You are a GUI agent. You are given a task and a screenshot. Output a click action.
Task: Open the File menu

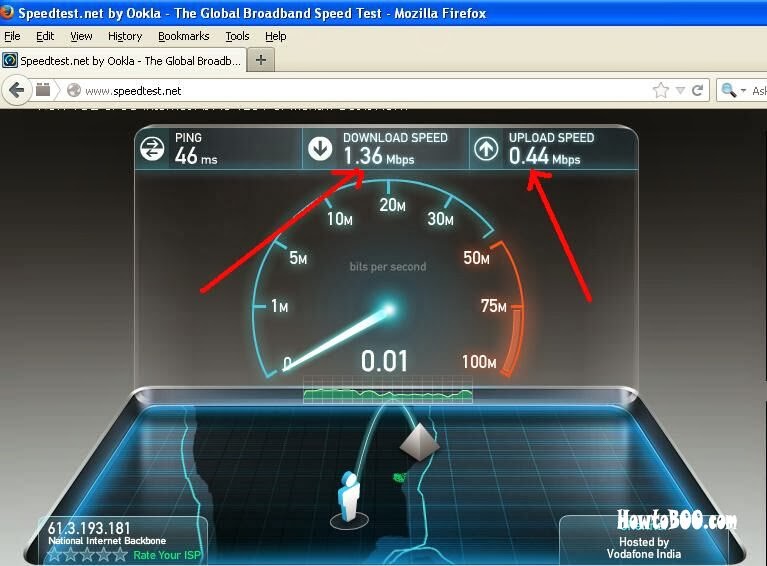[x=12, y=36]
